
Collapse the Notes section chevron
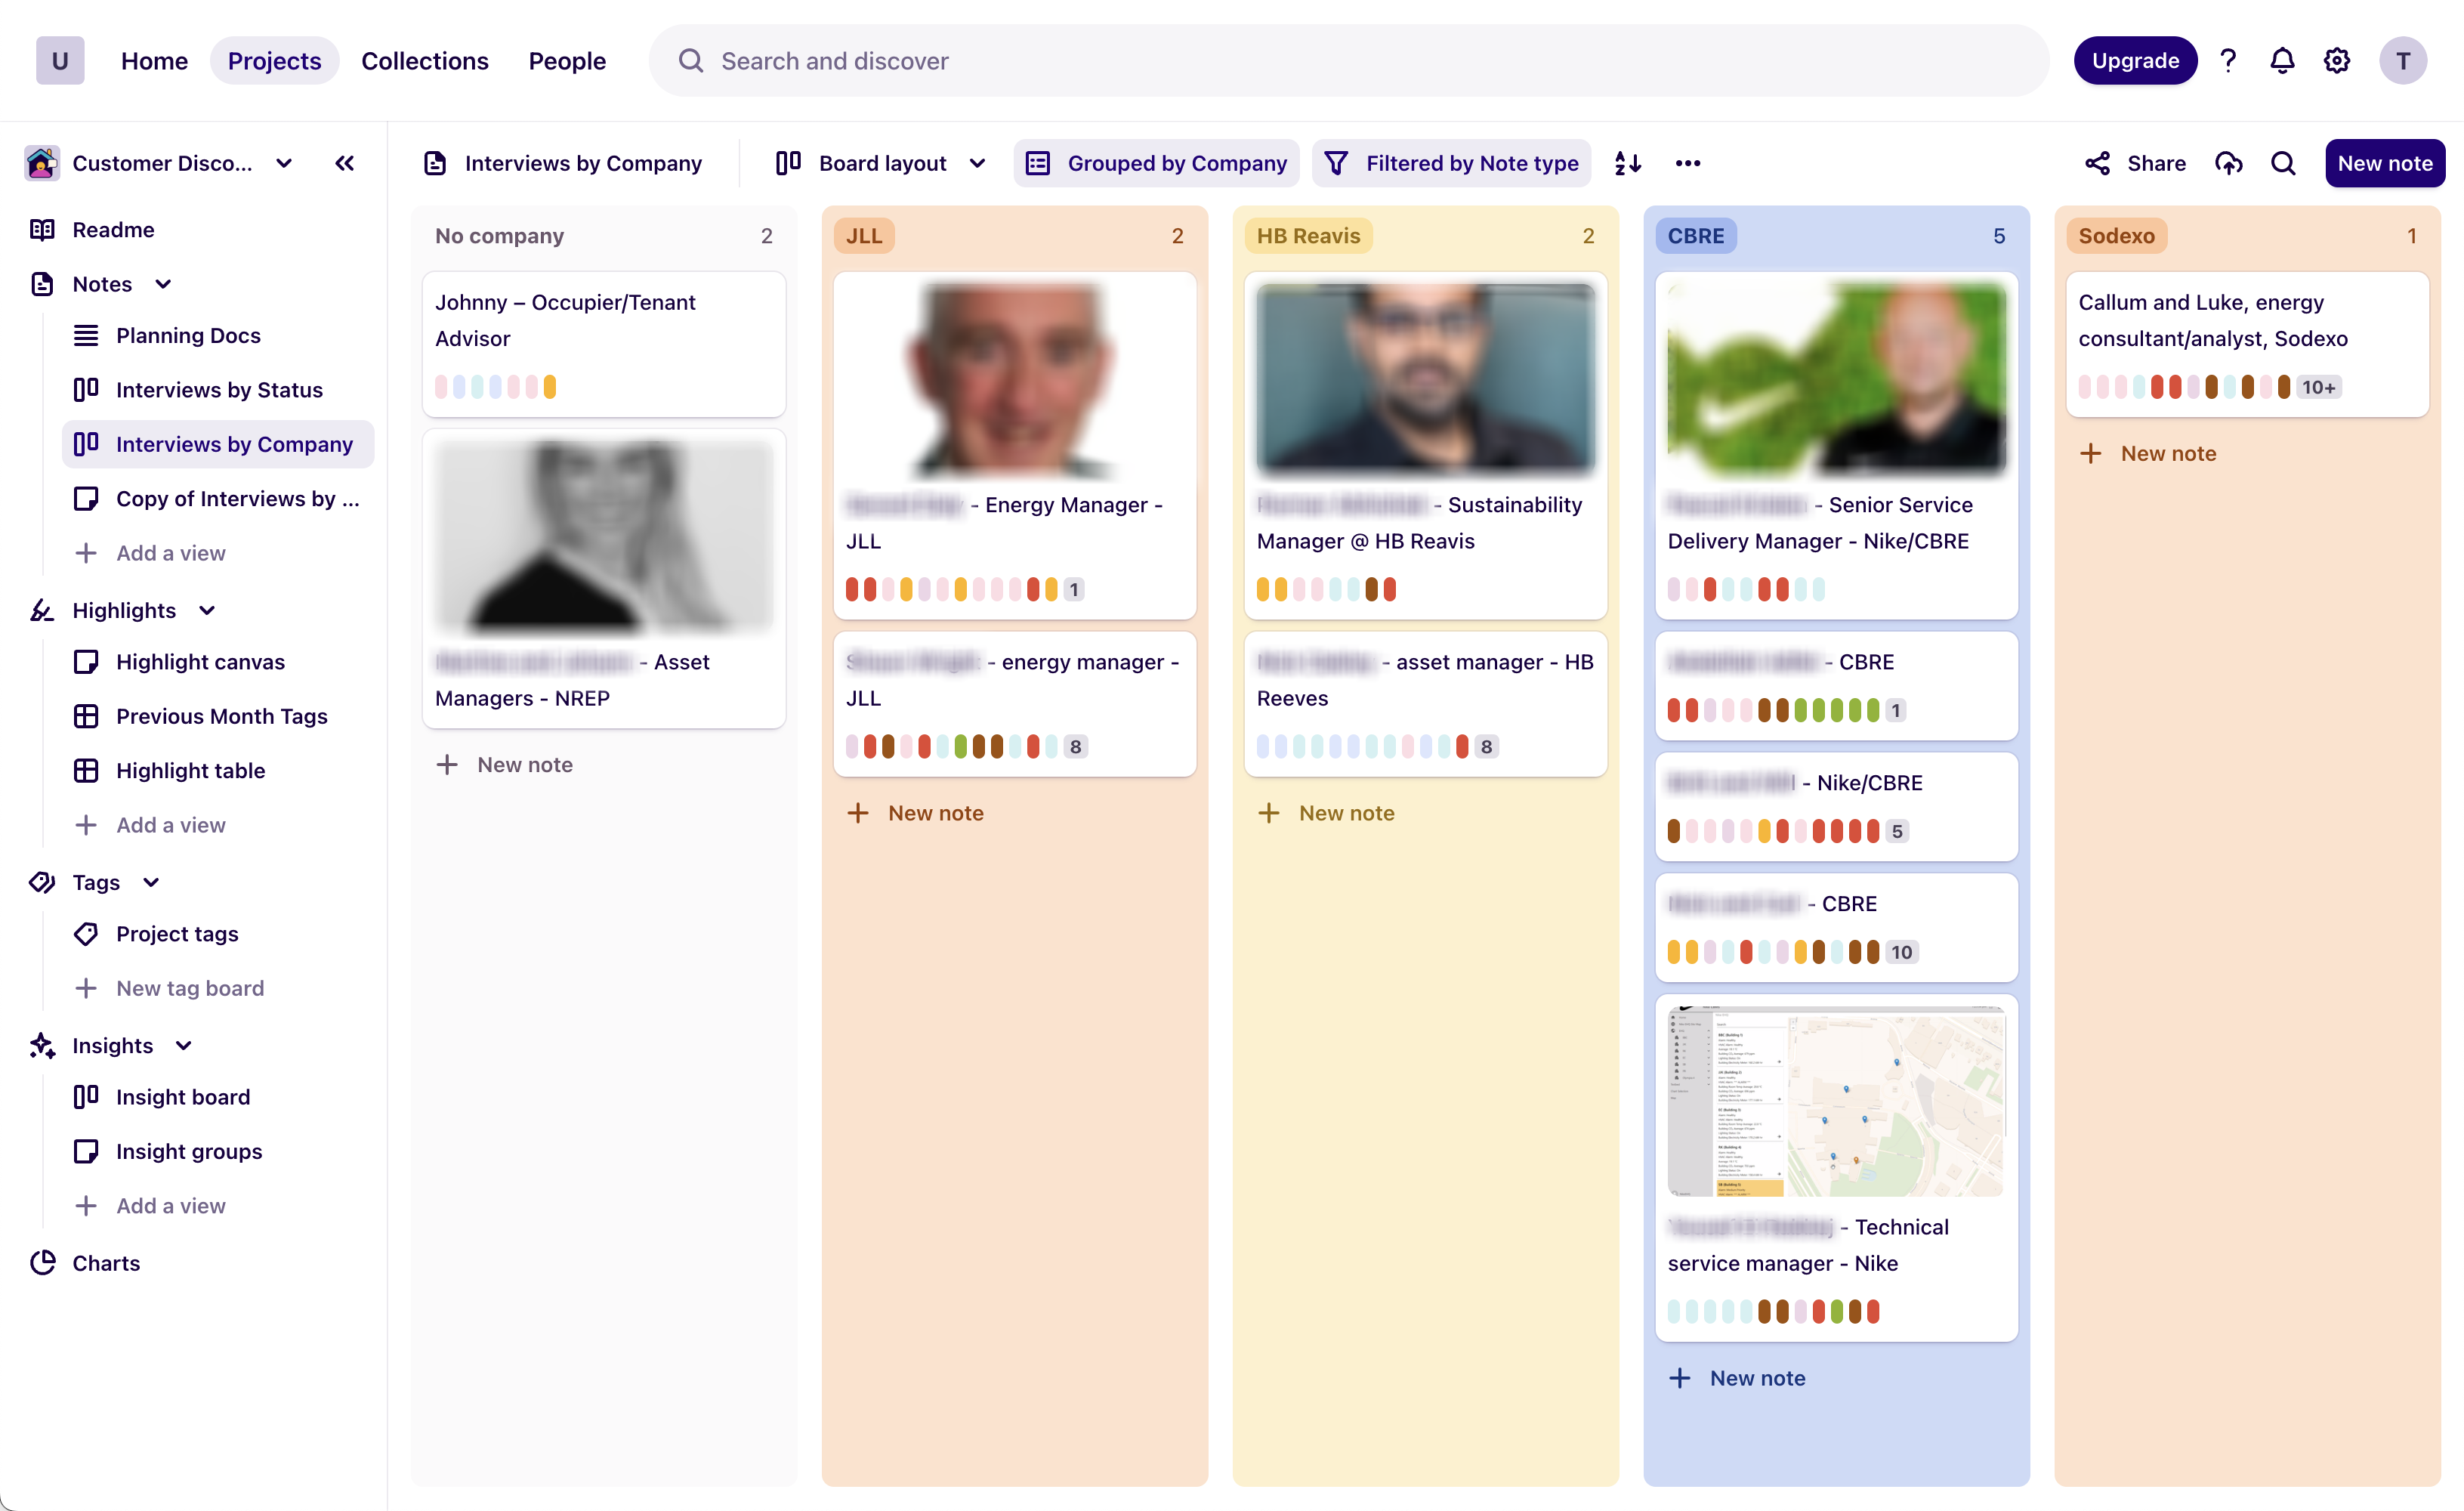point(163,284)
